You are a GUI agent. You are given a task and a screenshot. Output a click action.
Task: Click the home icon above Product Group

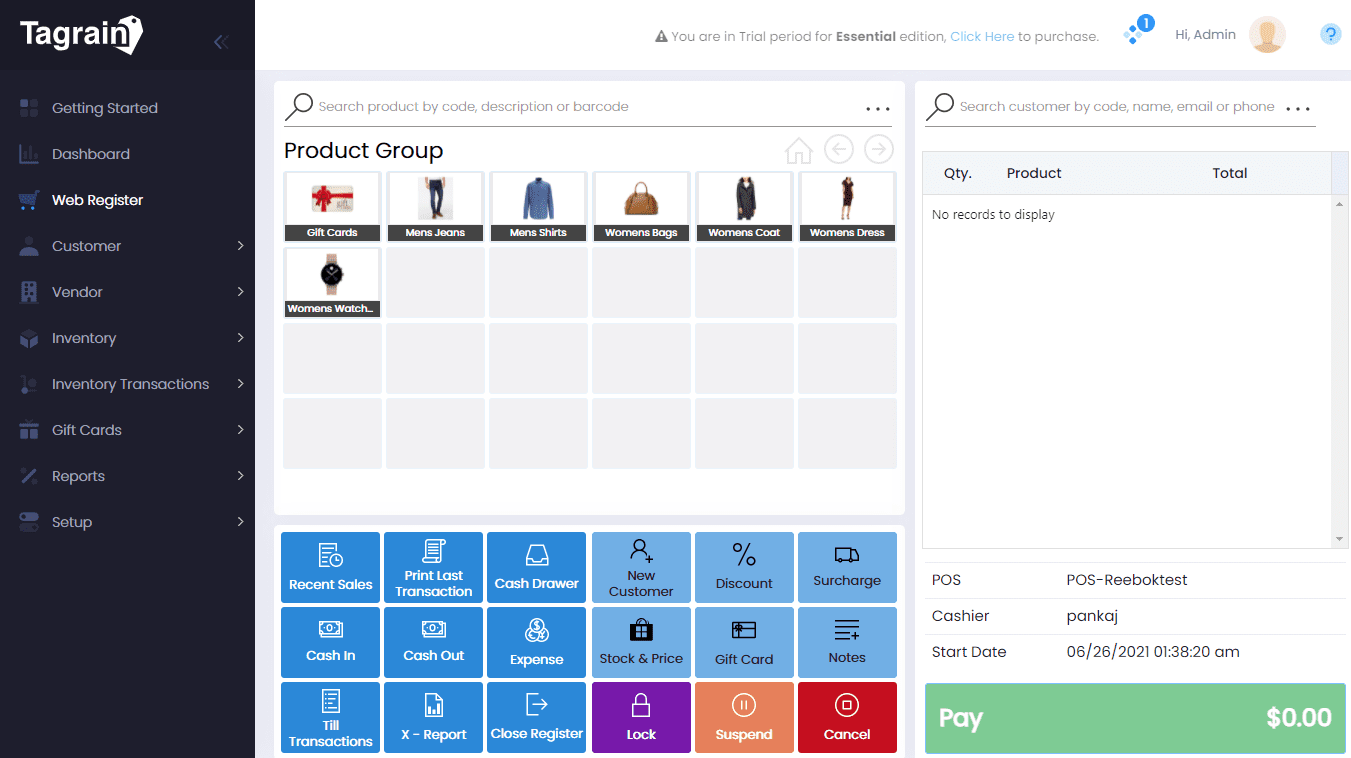coord(798,149)
